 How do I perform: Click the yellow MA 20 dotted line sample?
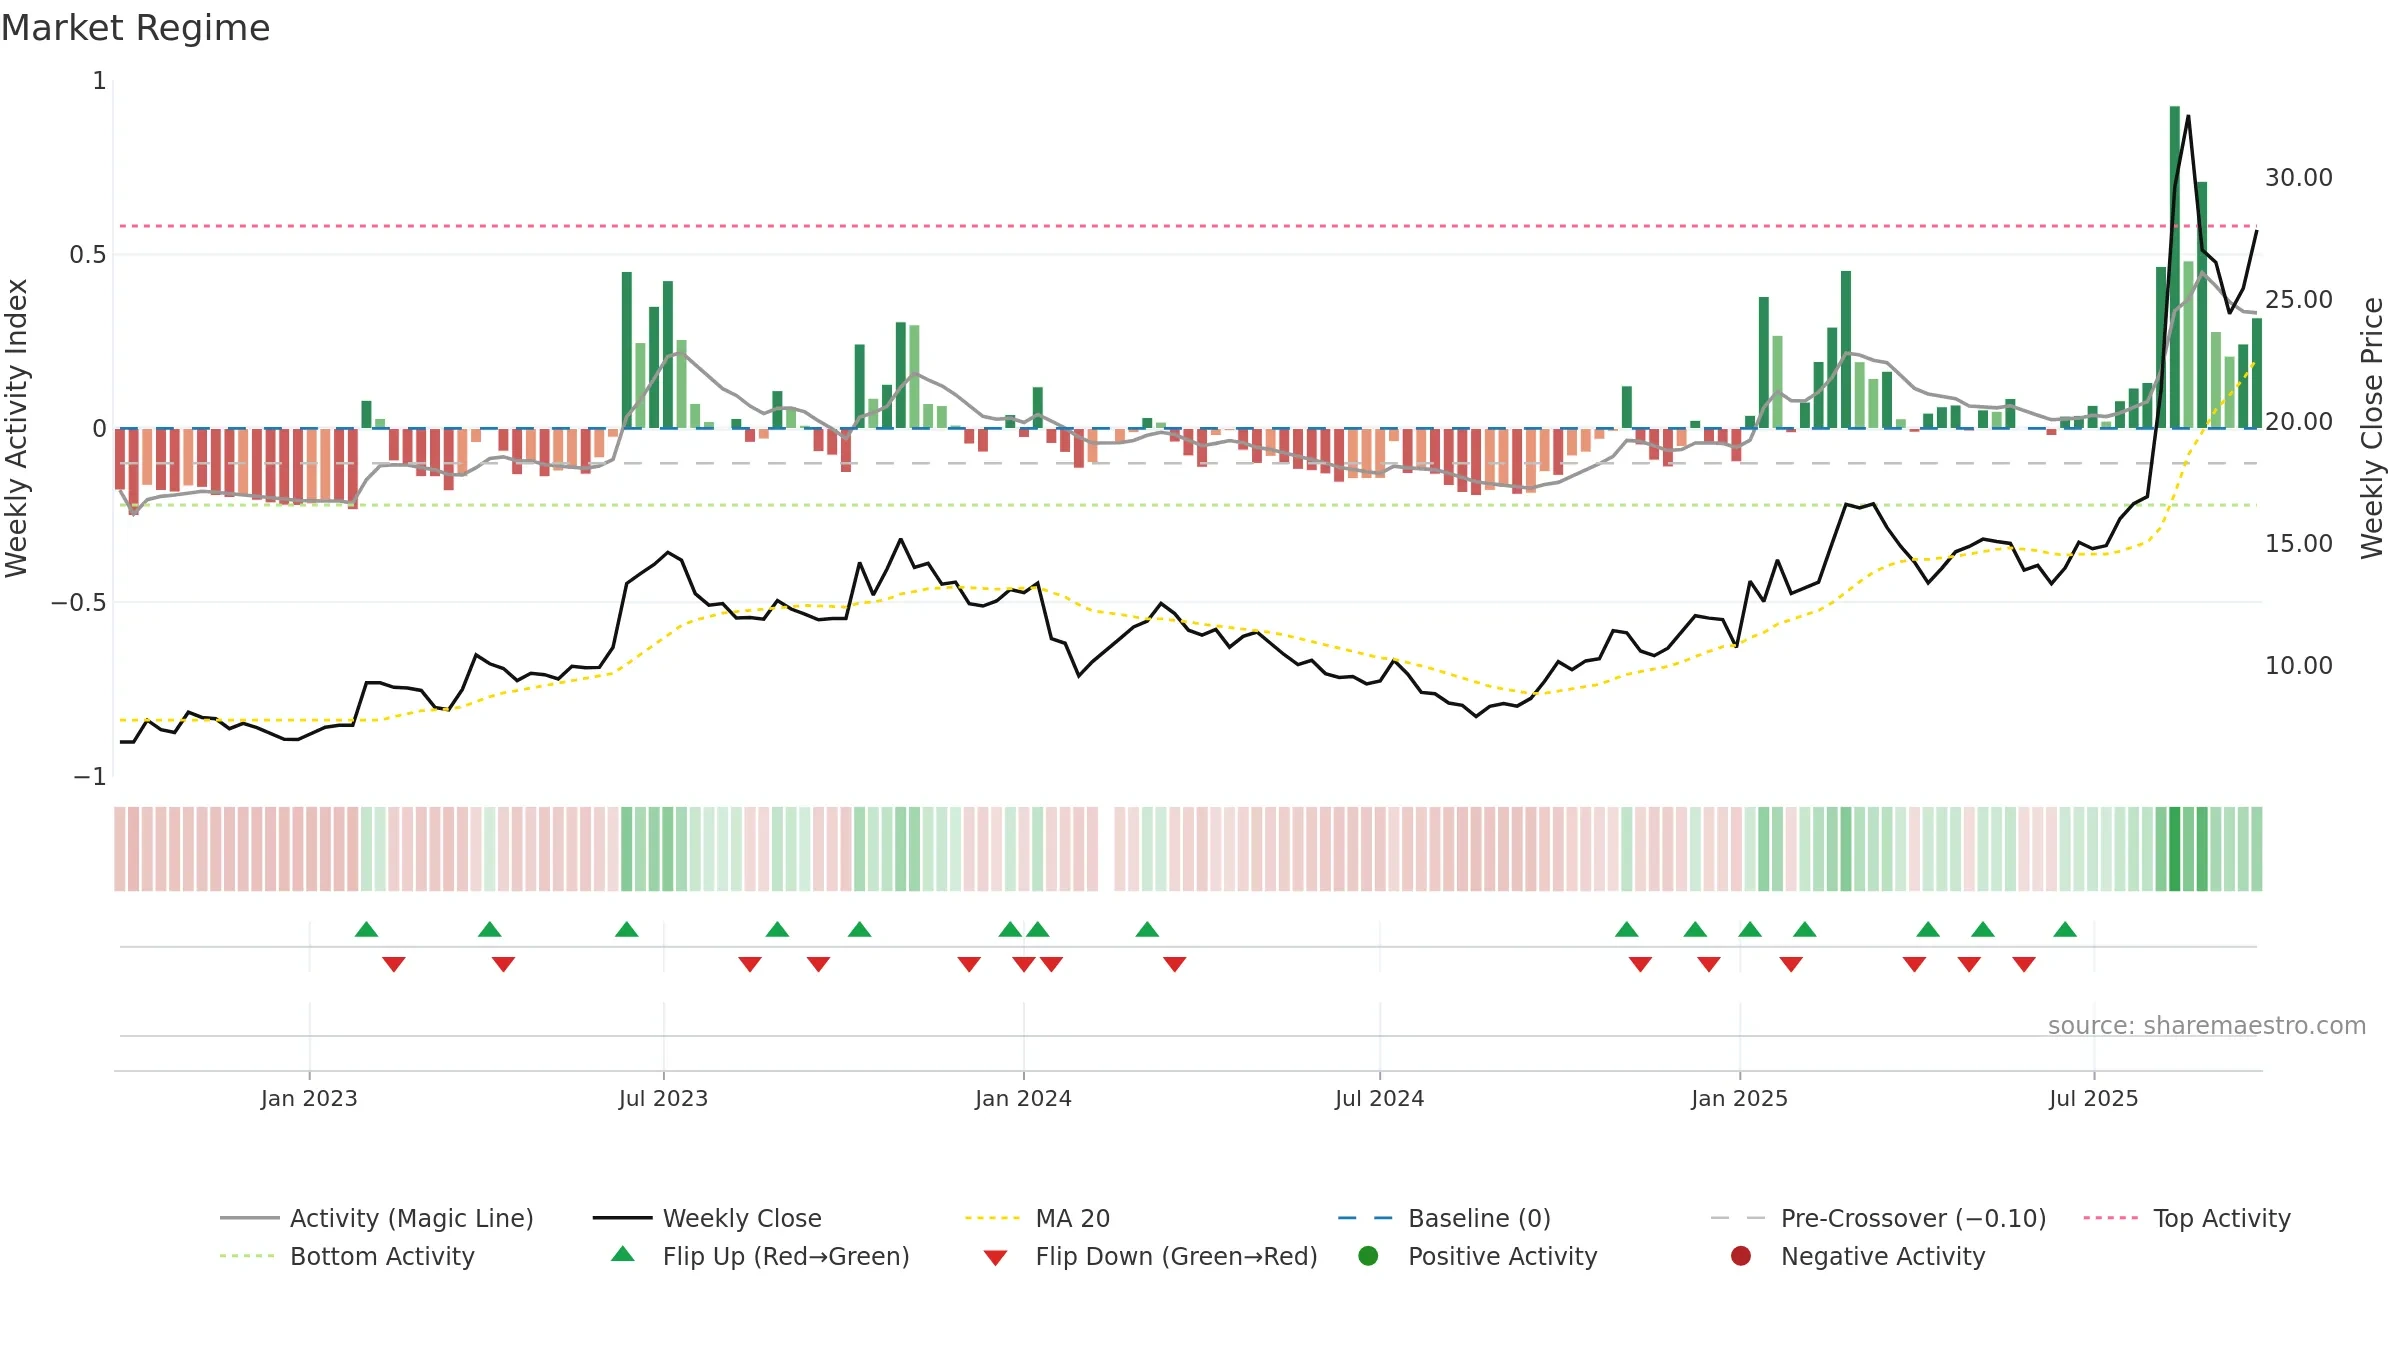point(993,1218)
